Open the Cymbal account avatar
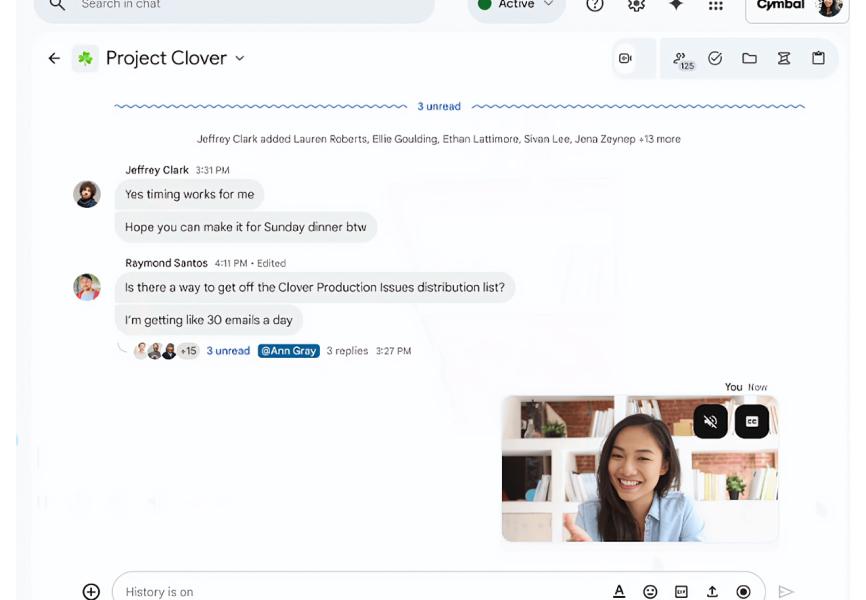 pyautogui.click(x=830, y=7)
